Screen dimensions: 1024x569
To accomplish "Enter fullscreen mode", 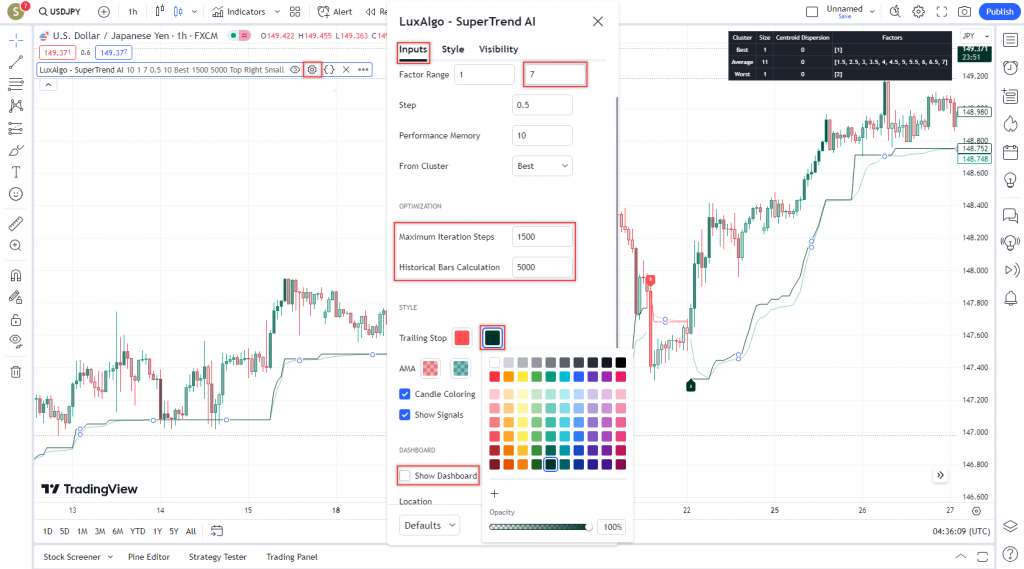I will click(942, 12).
